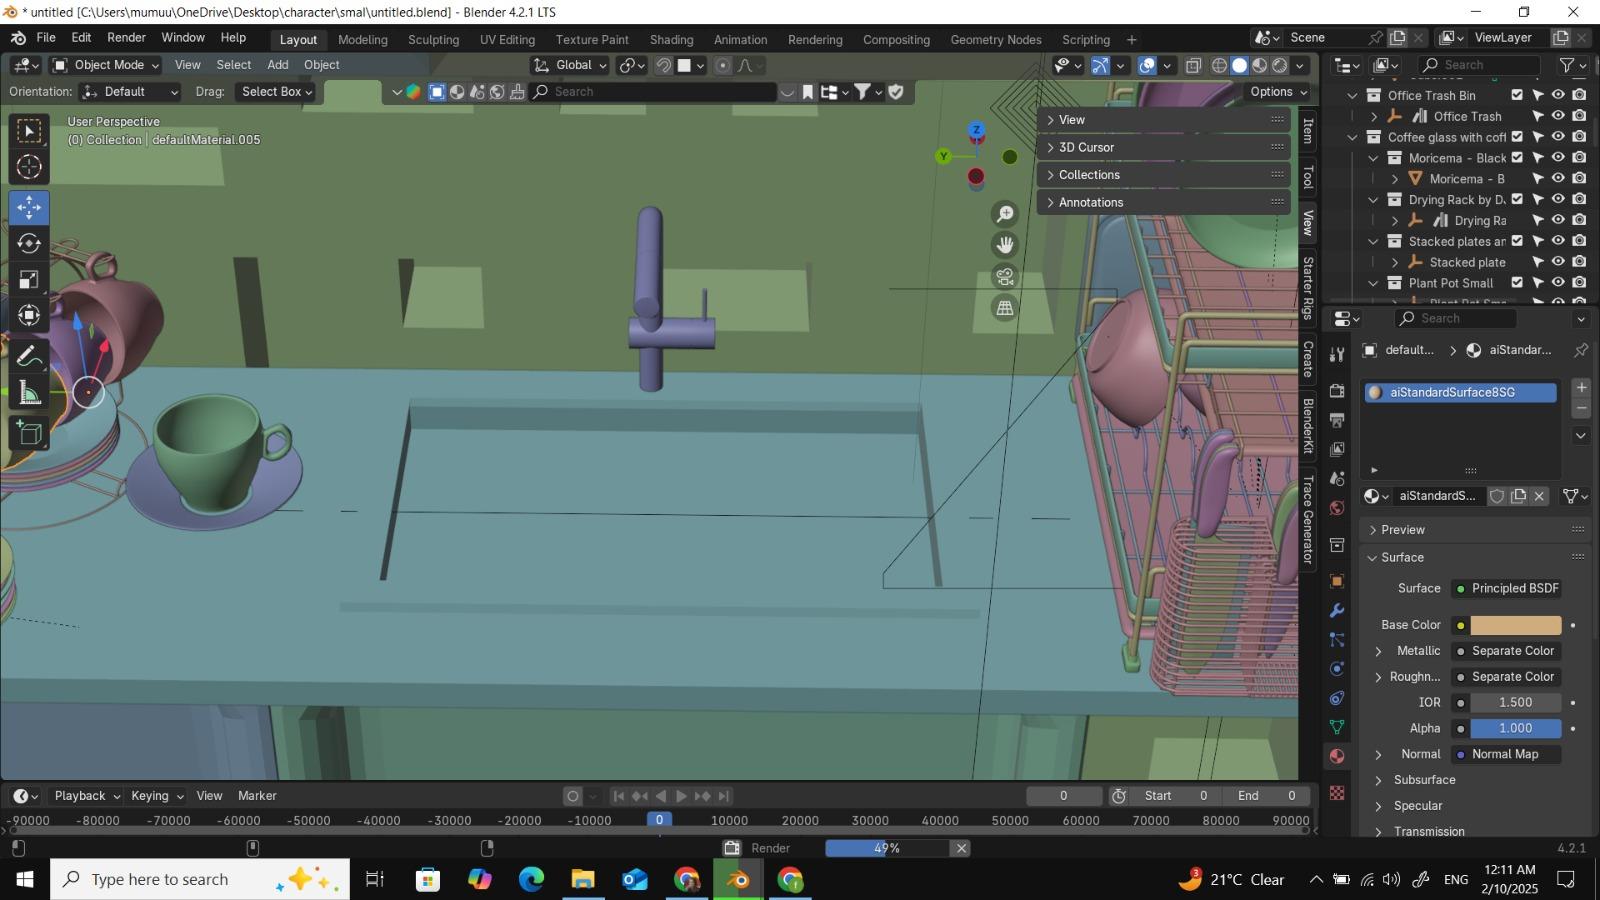Activate the Transform tool
This screenshot has width=1600, height=900.
pyautogui.click(x=29, y=316)
